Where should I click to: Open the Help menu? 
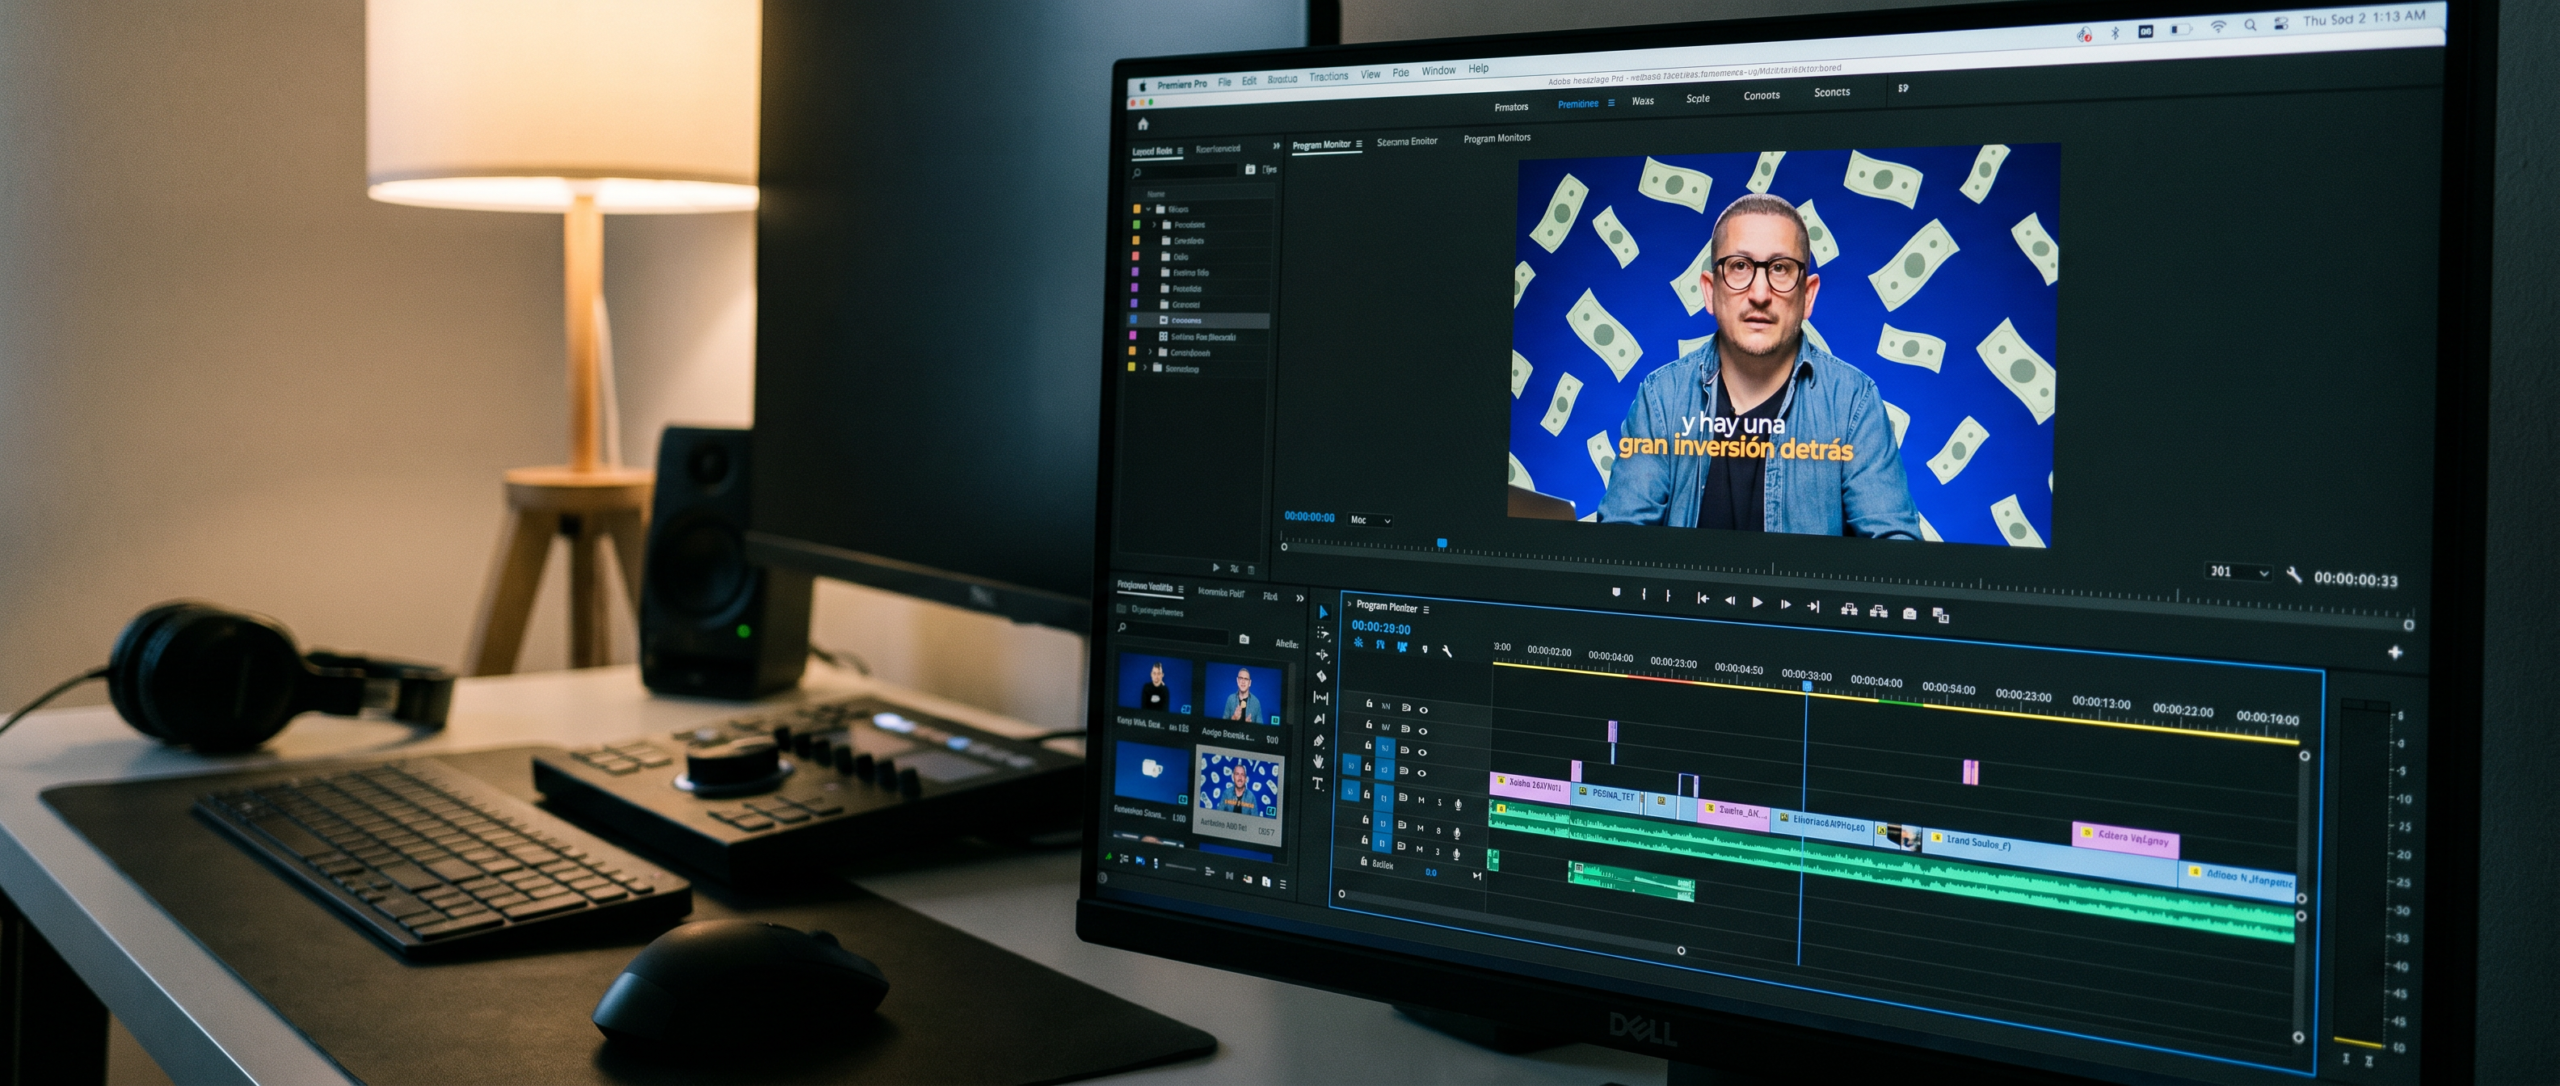point(1478,69)
